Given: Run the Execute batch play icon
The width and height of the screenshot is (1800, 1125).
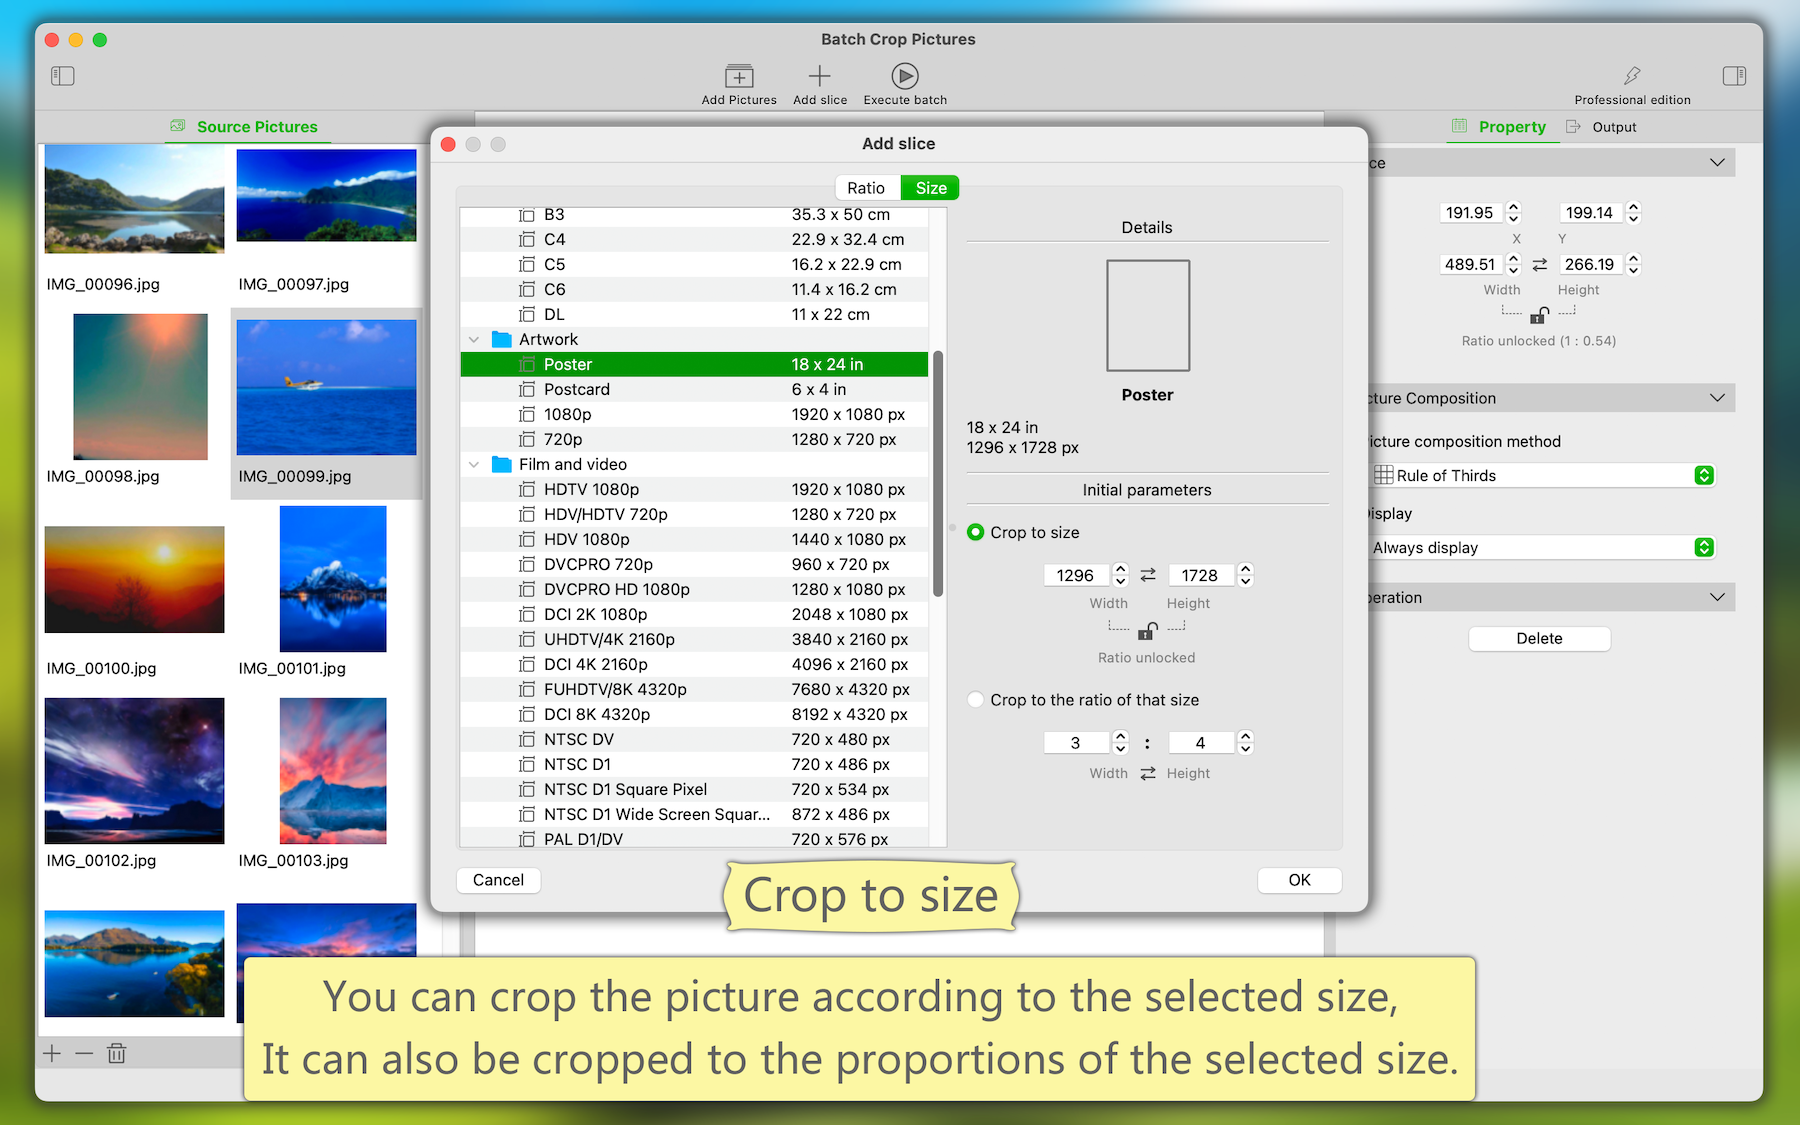Looking at the screenshot, I should click(x=905, y=76).
